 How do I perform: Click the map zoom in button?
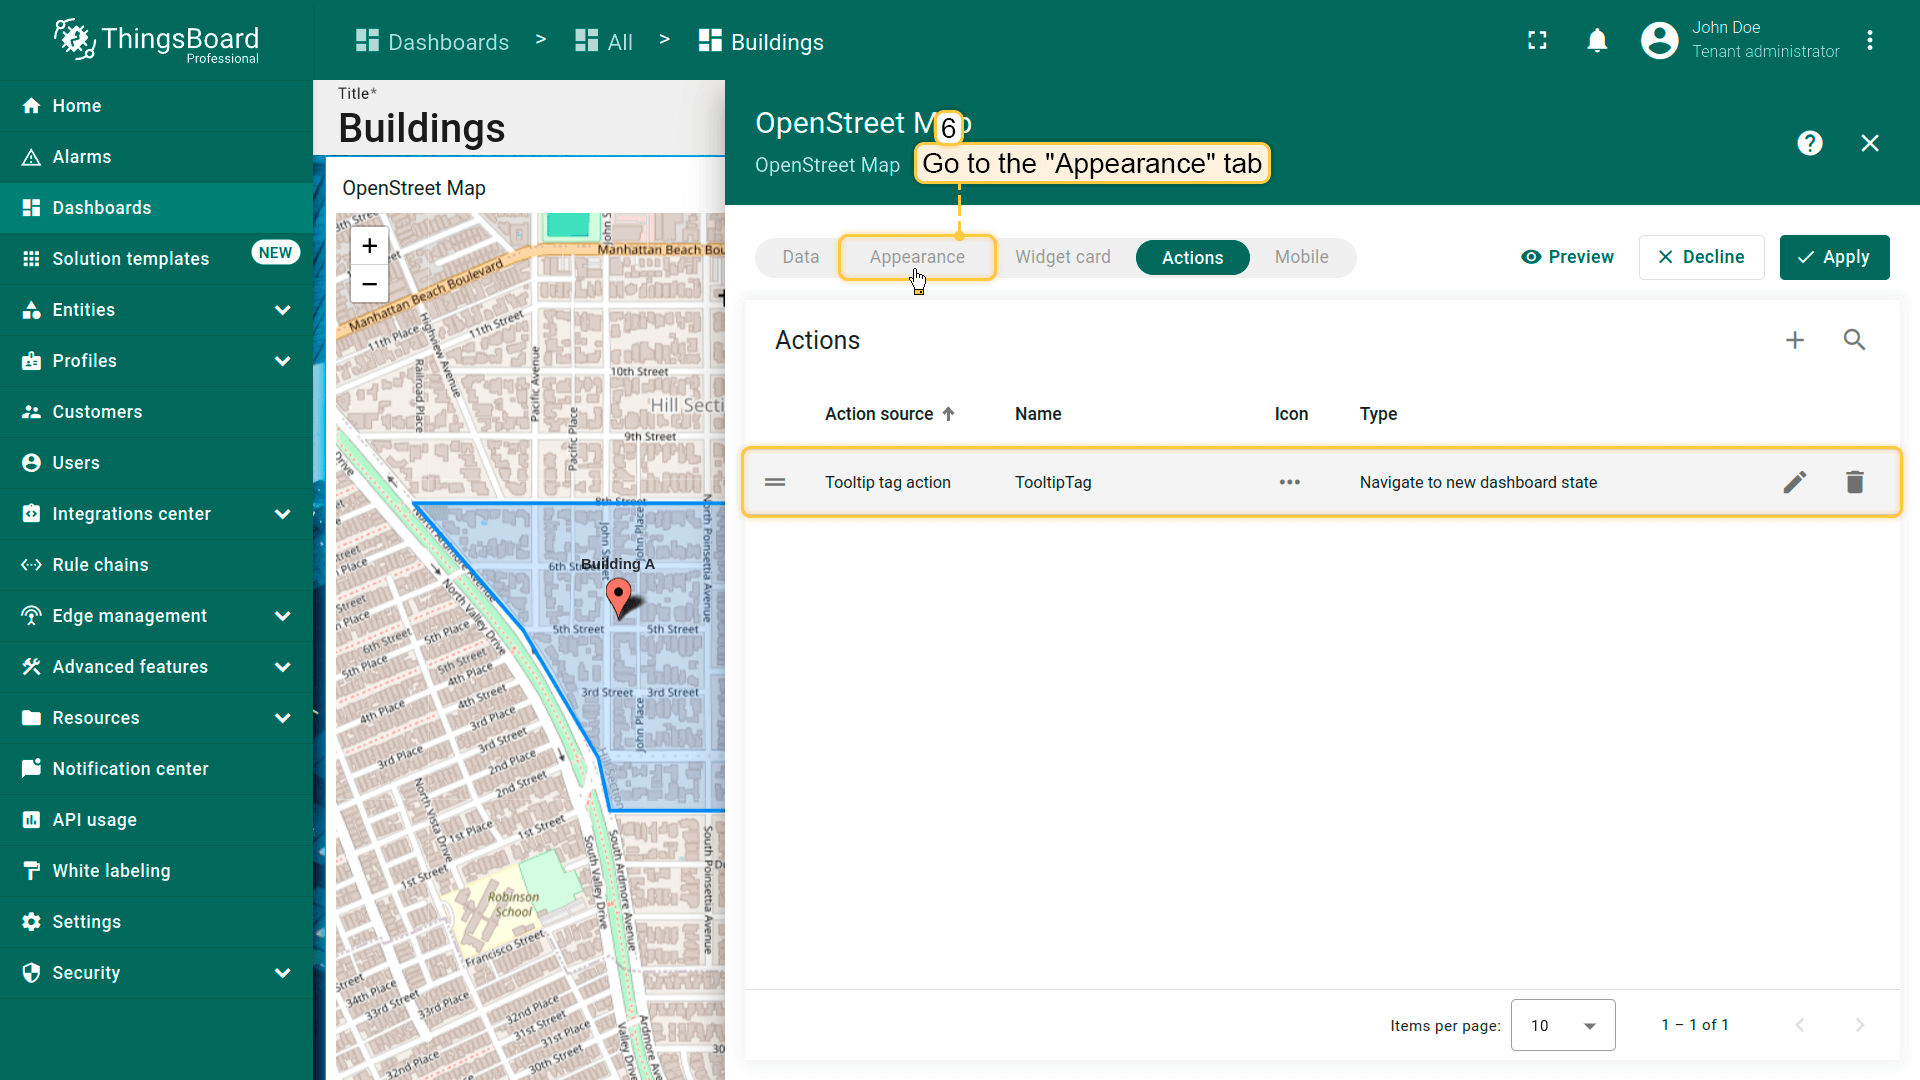click(x=369, y=246)
